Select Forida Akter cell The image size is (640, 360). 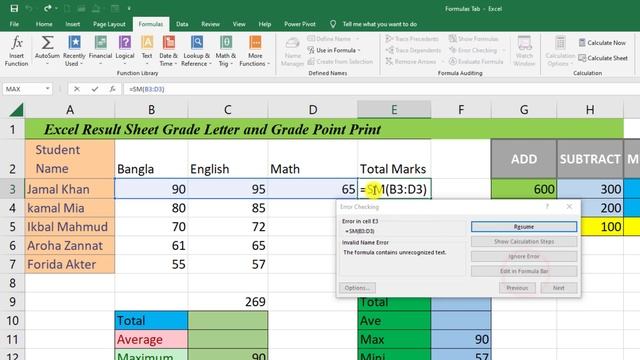tap(70, 264)
